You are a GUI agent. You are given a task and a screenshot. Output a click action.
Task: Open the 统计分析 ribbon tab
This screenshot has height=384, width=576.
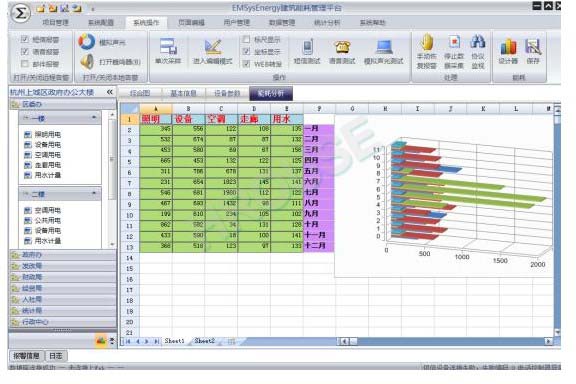(327, 23)
